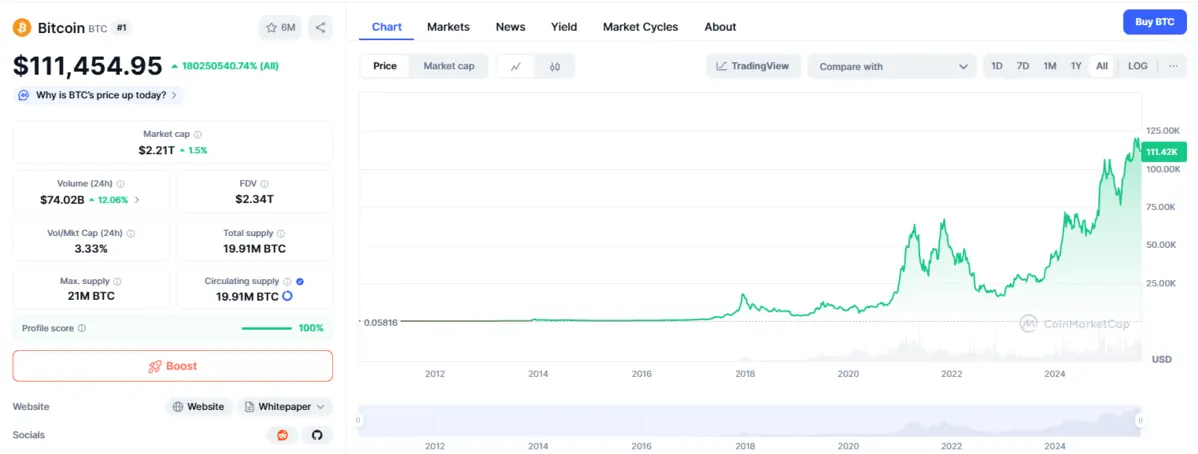Expand Why is BTC's price up today
This screenshot has width=1198, height=454.
coord(100,95)
